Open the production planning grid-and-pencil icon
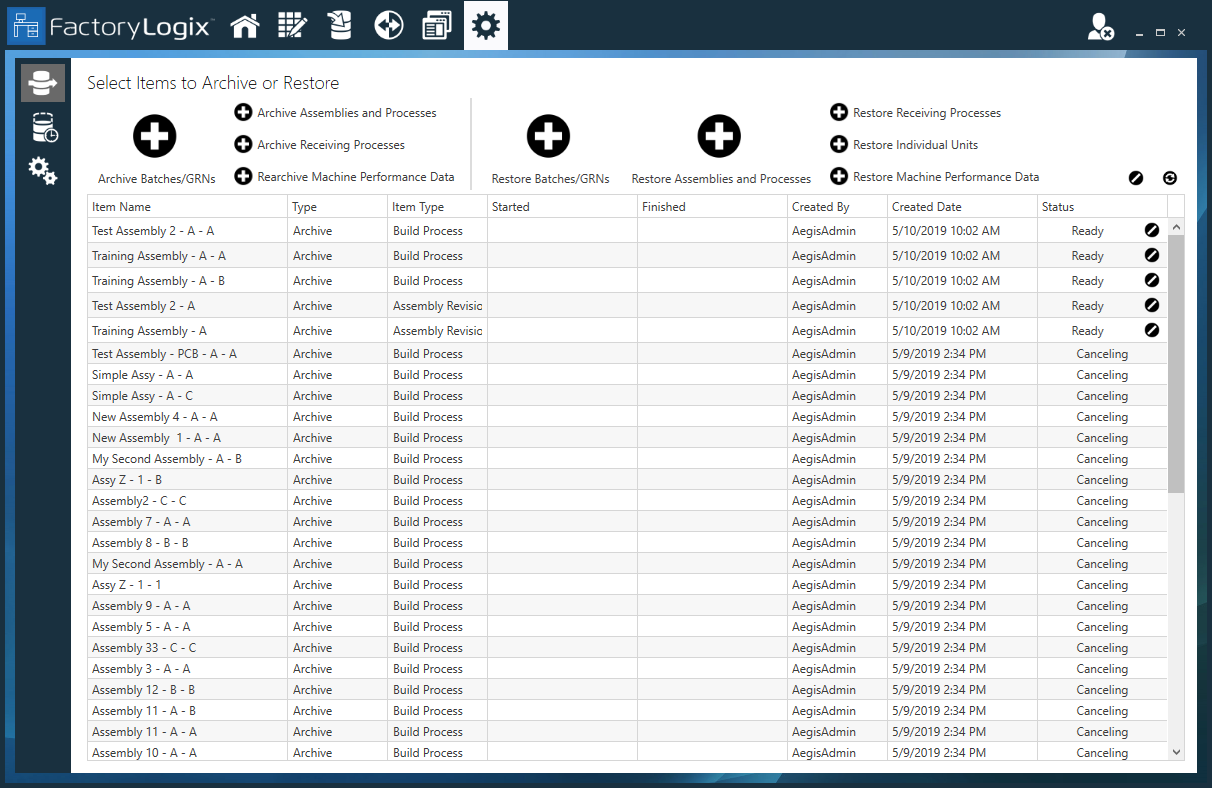 point(292,25)
